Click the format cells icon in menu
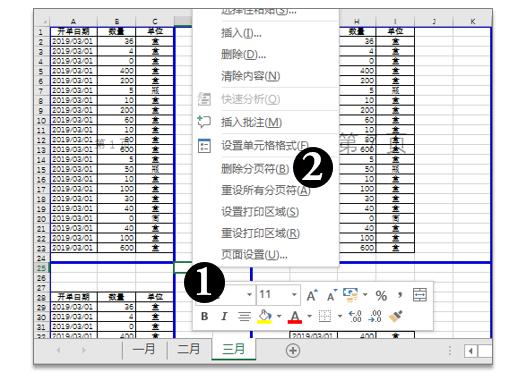 pos(204,146)
